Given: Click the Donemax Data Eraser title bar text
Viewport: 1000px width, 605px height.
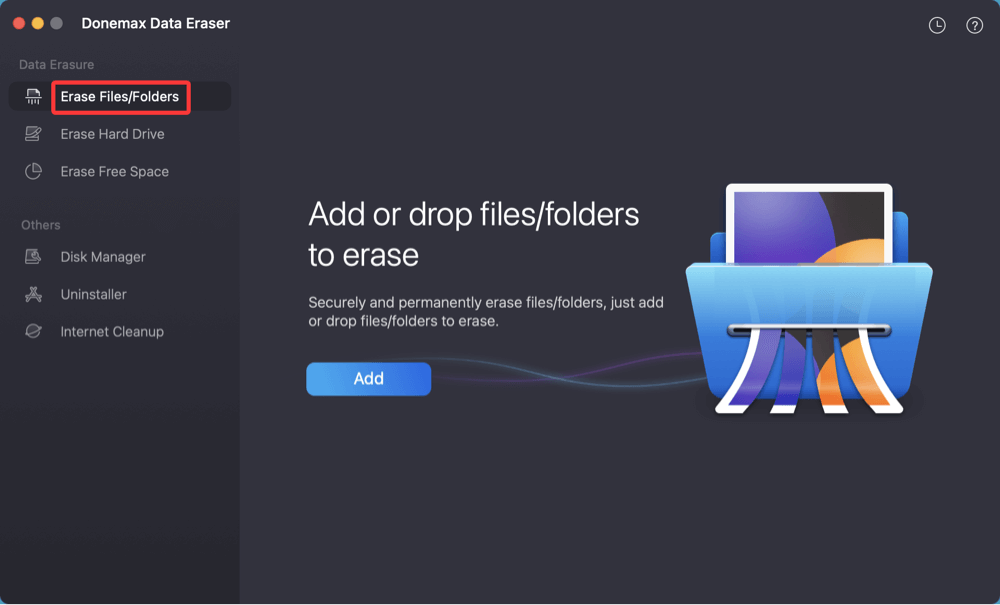Looking at the screenshot, I should tap(155, 21).
